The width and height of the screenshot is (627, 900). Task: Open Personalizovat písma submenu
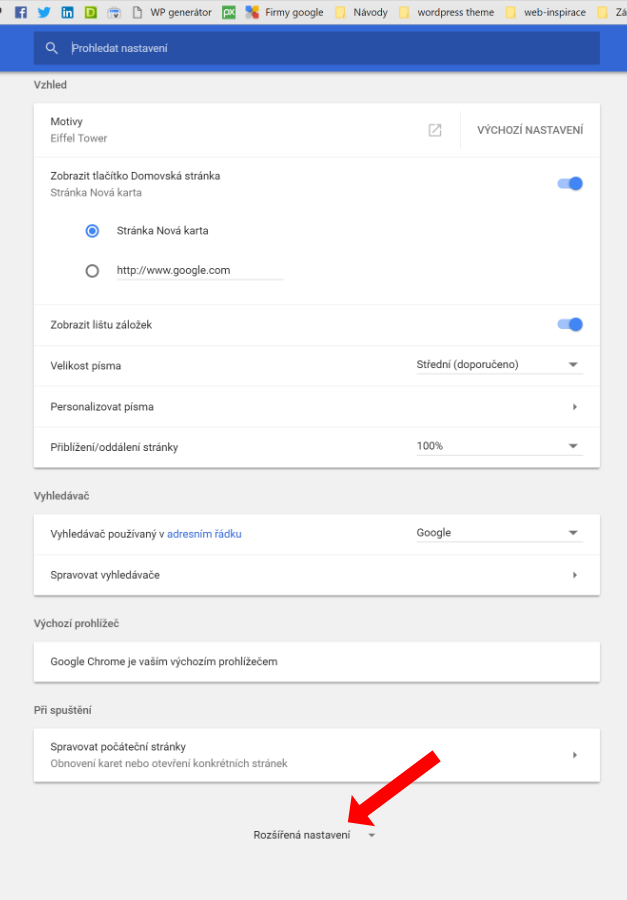coord(317,407)
